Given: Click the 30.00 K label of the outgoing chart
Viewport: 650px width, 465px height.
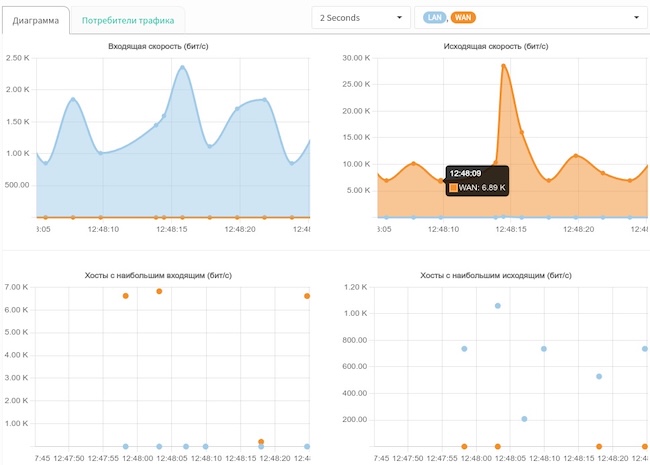Looking at the screenshot, I should (x=356, y=58).
